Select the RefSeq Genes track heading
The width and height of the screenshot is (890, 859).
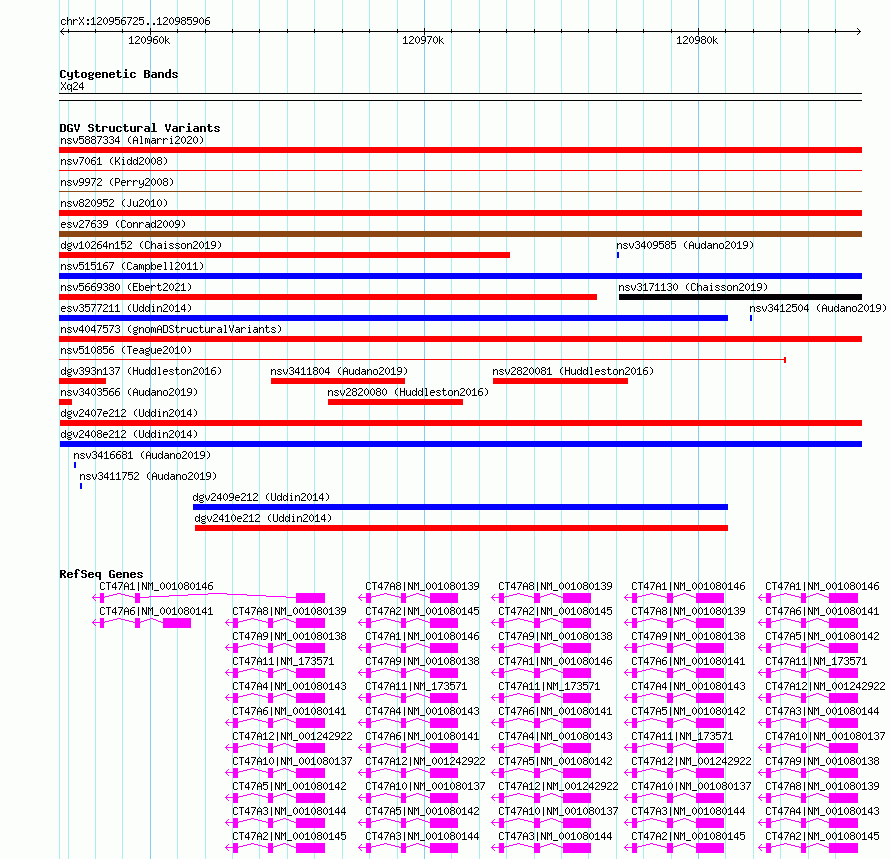coord(101,573)
